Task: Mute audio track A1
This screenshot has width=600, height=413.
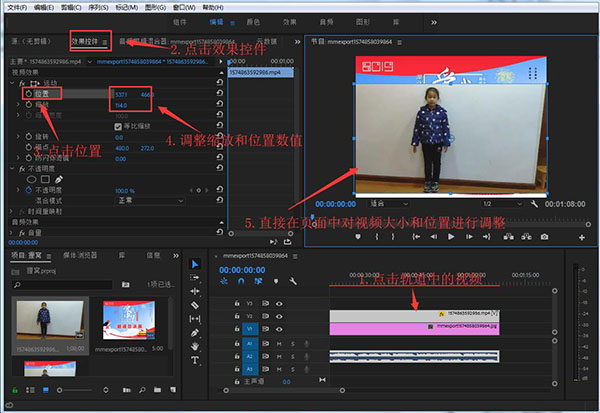Action: (279, 344)
